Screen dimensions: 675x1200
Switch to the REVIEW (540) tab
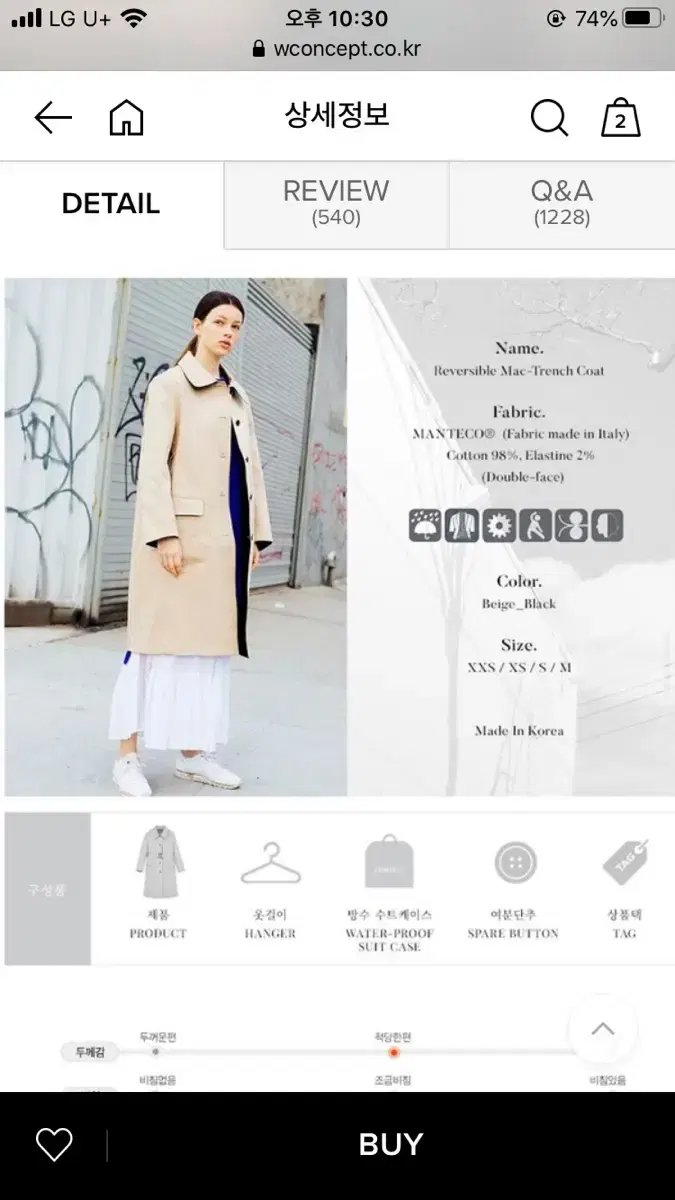pyautogui.click(x=336, y=204)
